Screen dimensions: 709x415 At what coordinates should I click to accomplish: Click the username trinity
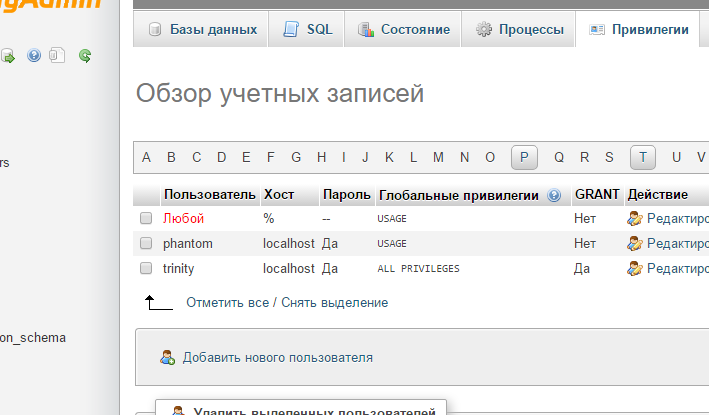point(179,269)
